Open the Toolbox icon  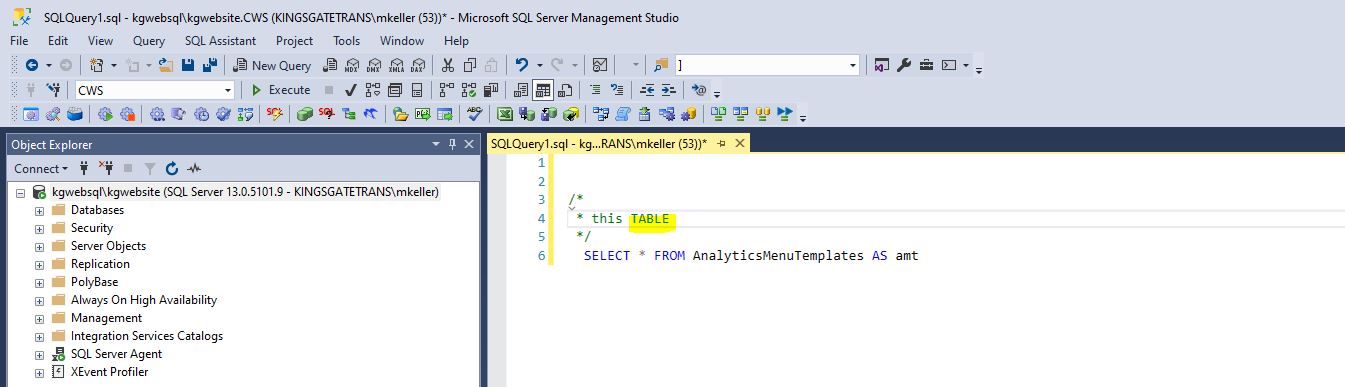pos(926,65)
